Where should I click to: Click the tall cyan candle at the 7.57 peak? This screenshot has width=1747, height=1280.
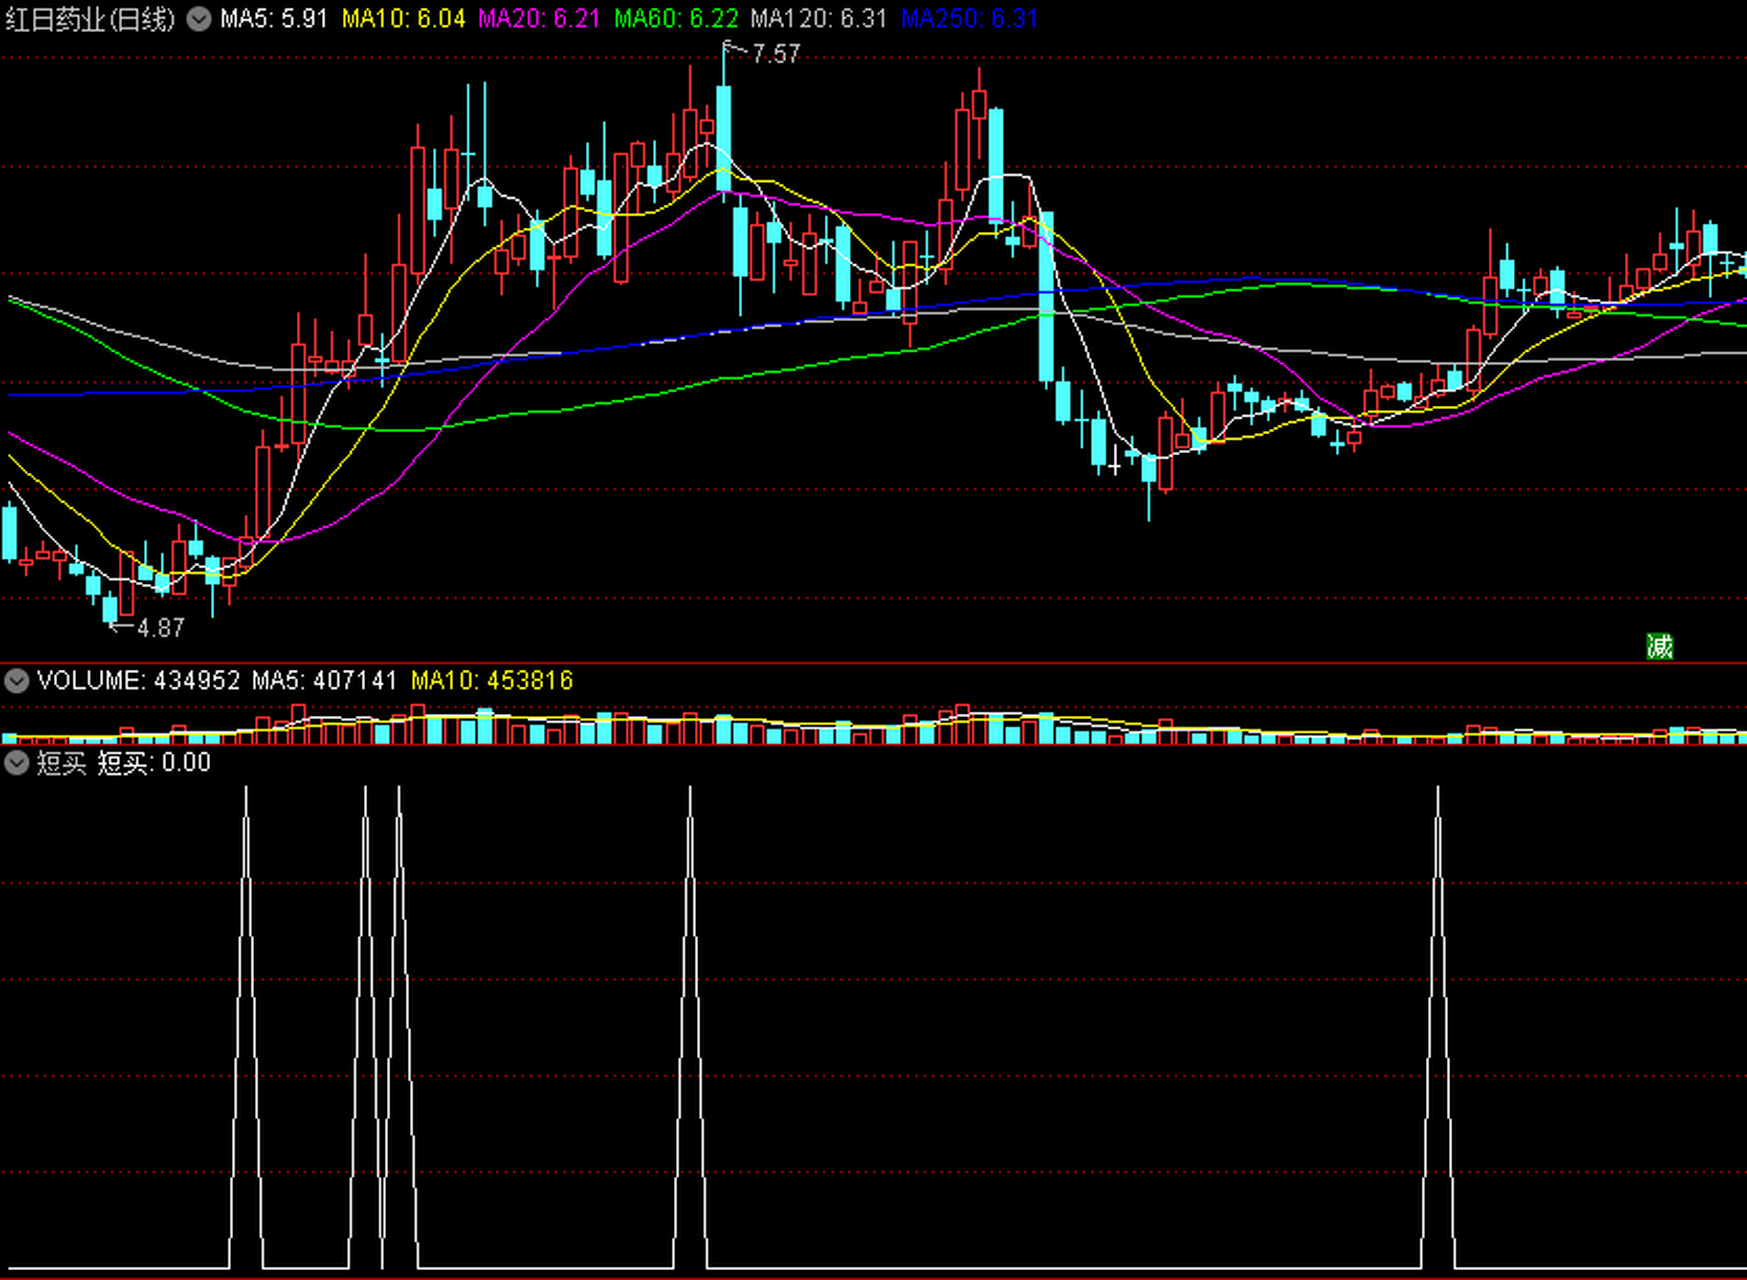click(724, 137)
